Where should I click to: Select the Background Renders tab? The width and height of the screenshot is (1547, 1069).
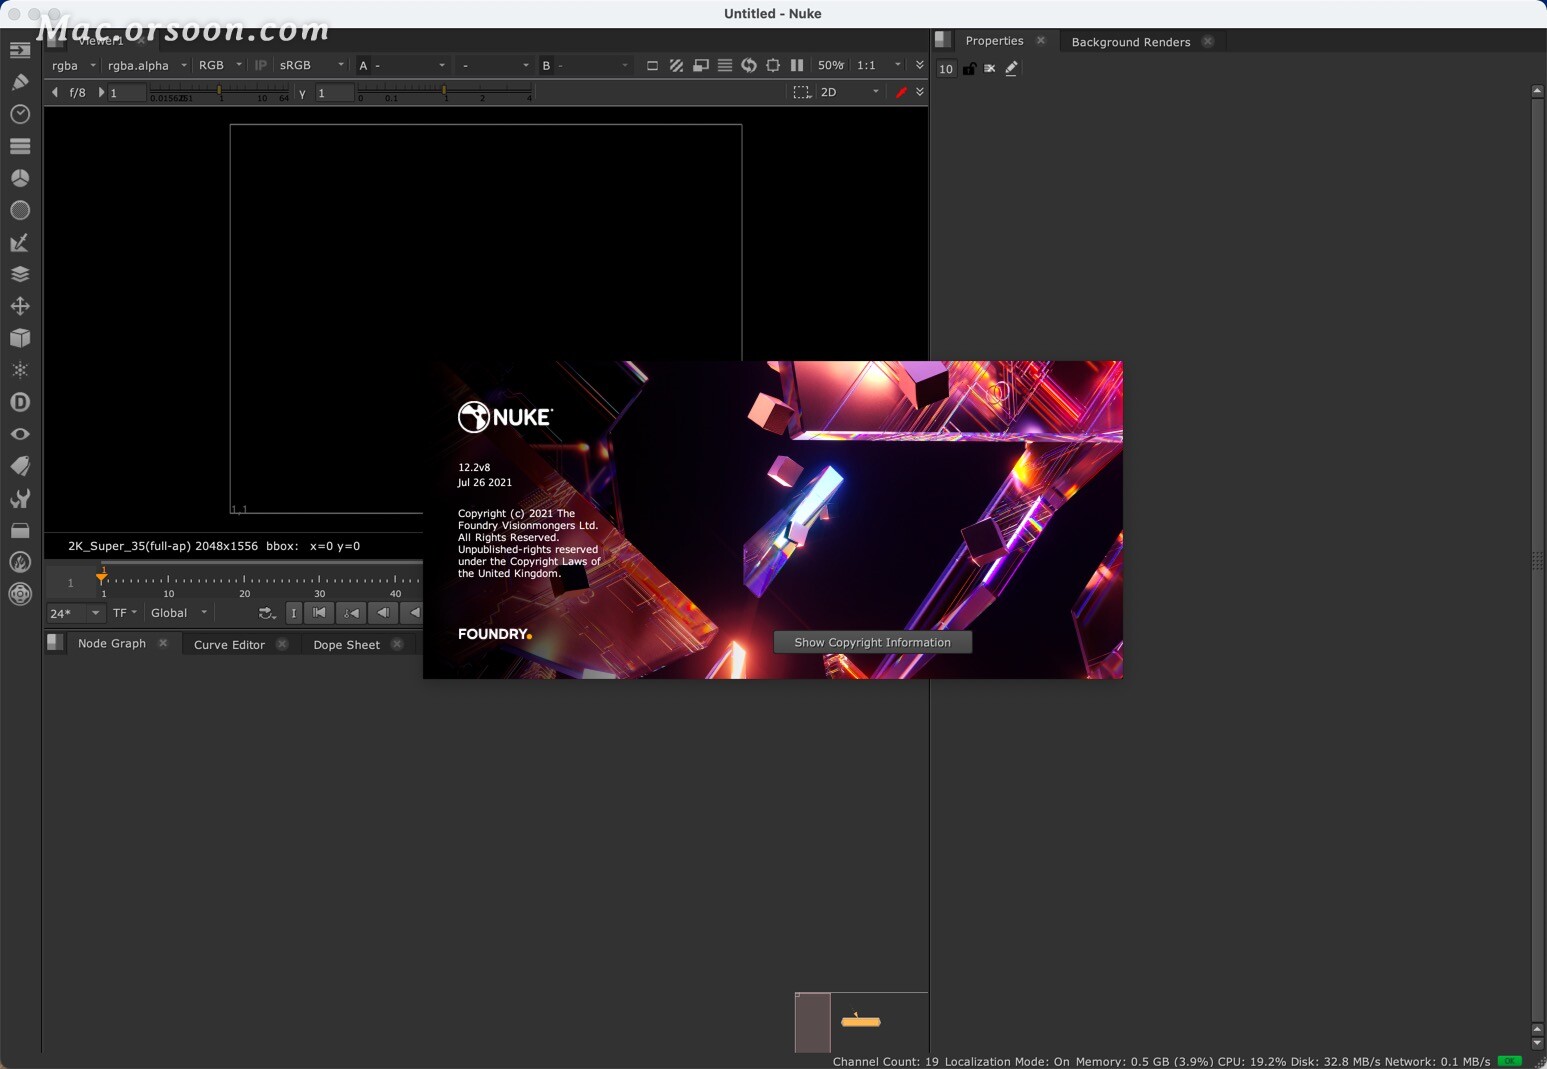(x=1131, y=42)
